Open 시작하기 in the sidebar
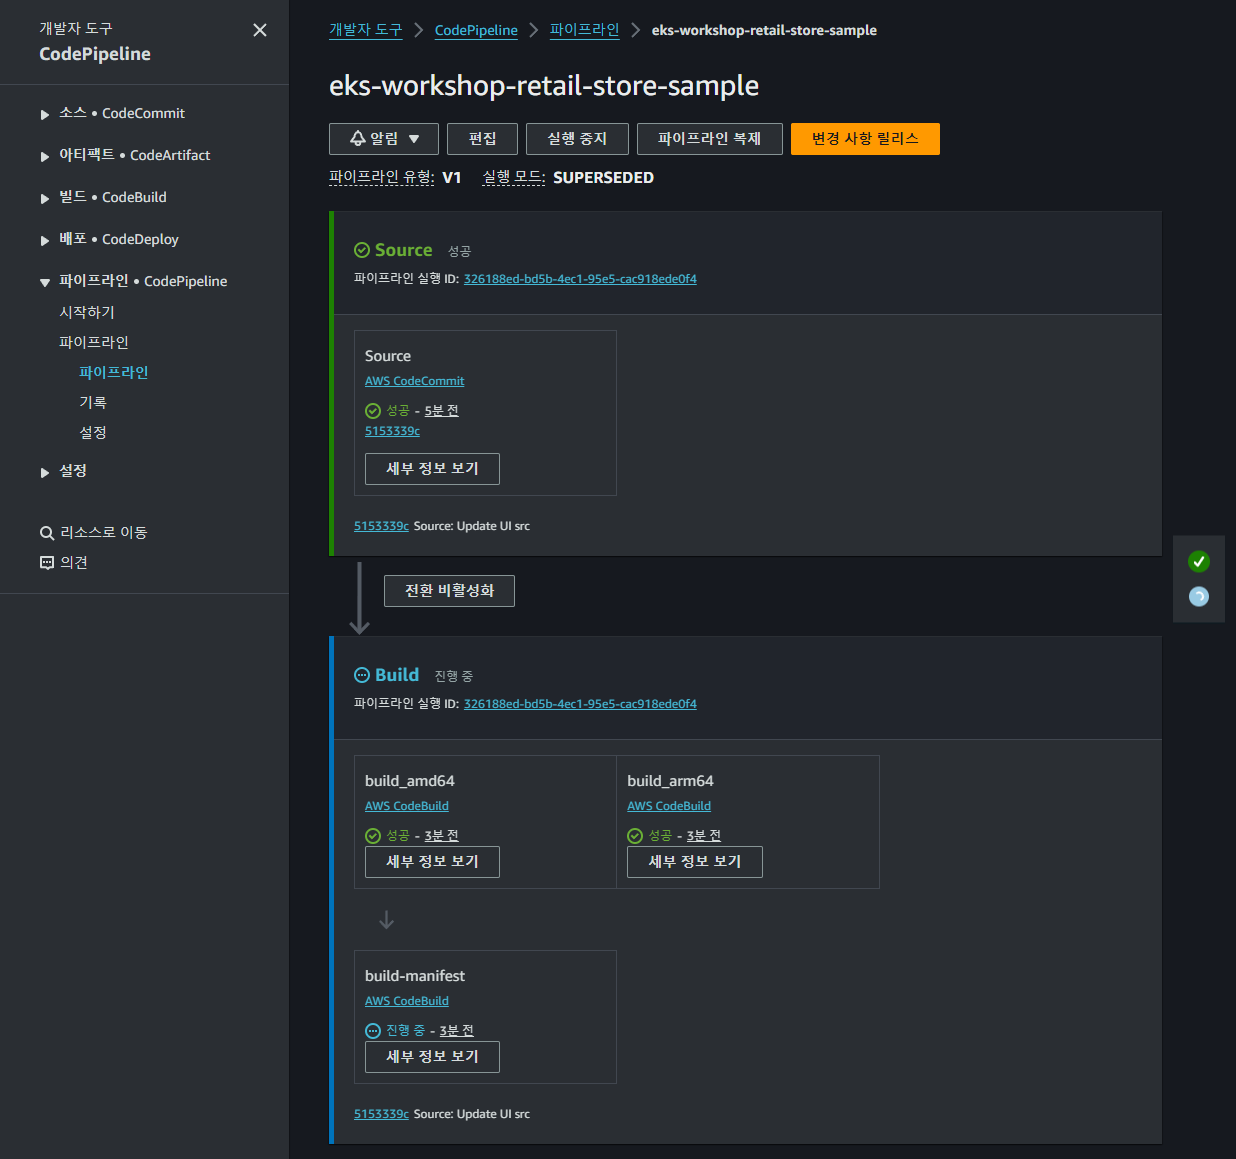Viewport: 1236px width, 1159px height. 87,312
